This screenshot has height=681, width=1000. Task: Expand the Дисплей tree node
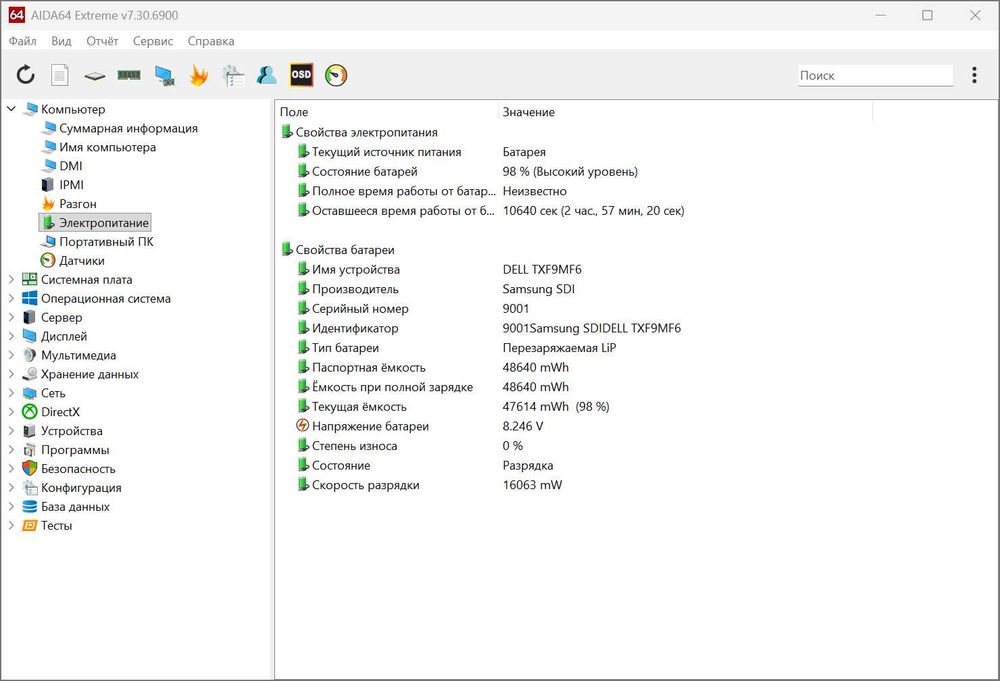(11, 336)
